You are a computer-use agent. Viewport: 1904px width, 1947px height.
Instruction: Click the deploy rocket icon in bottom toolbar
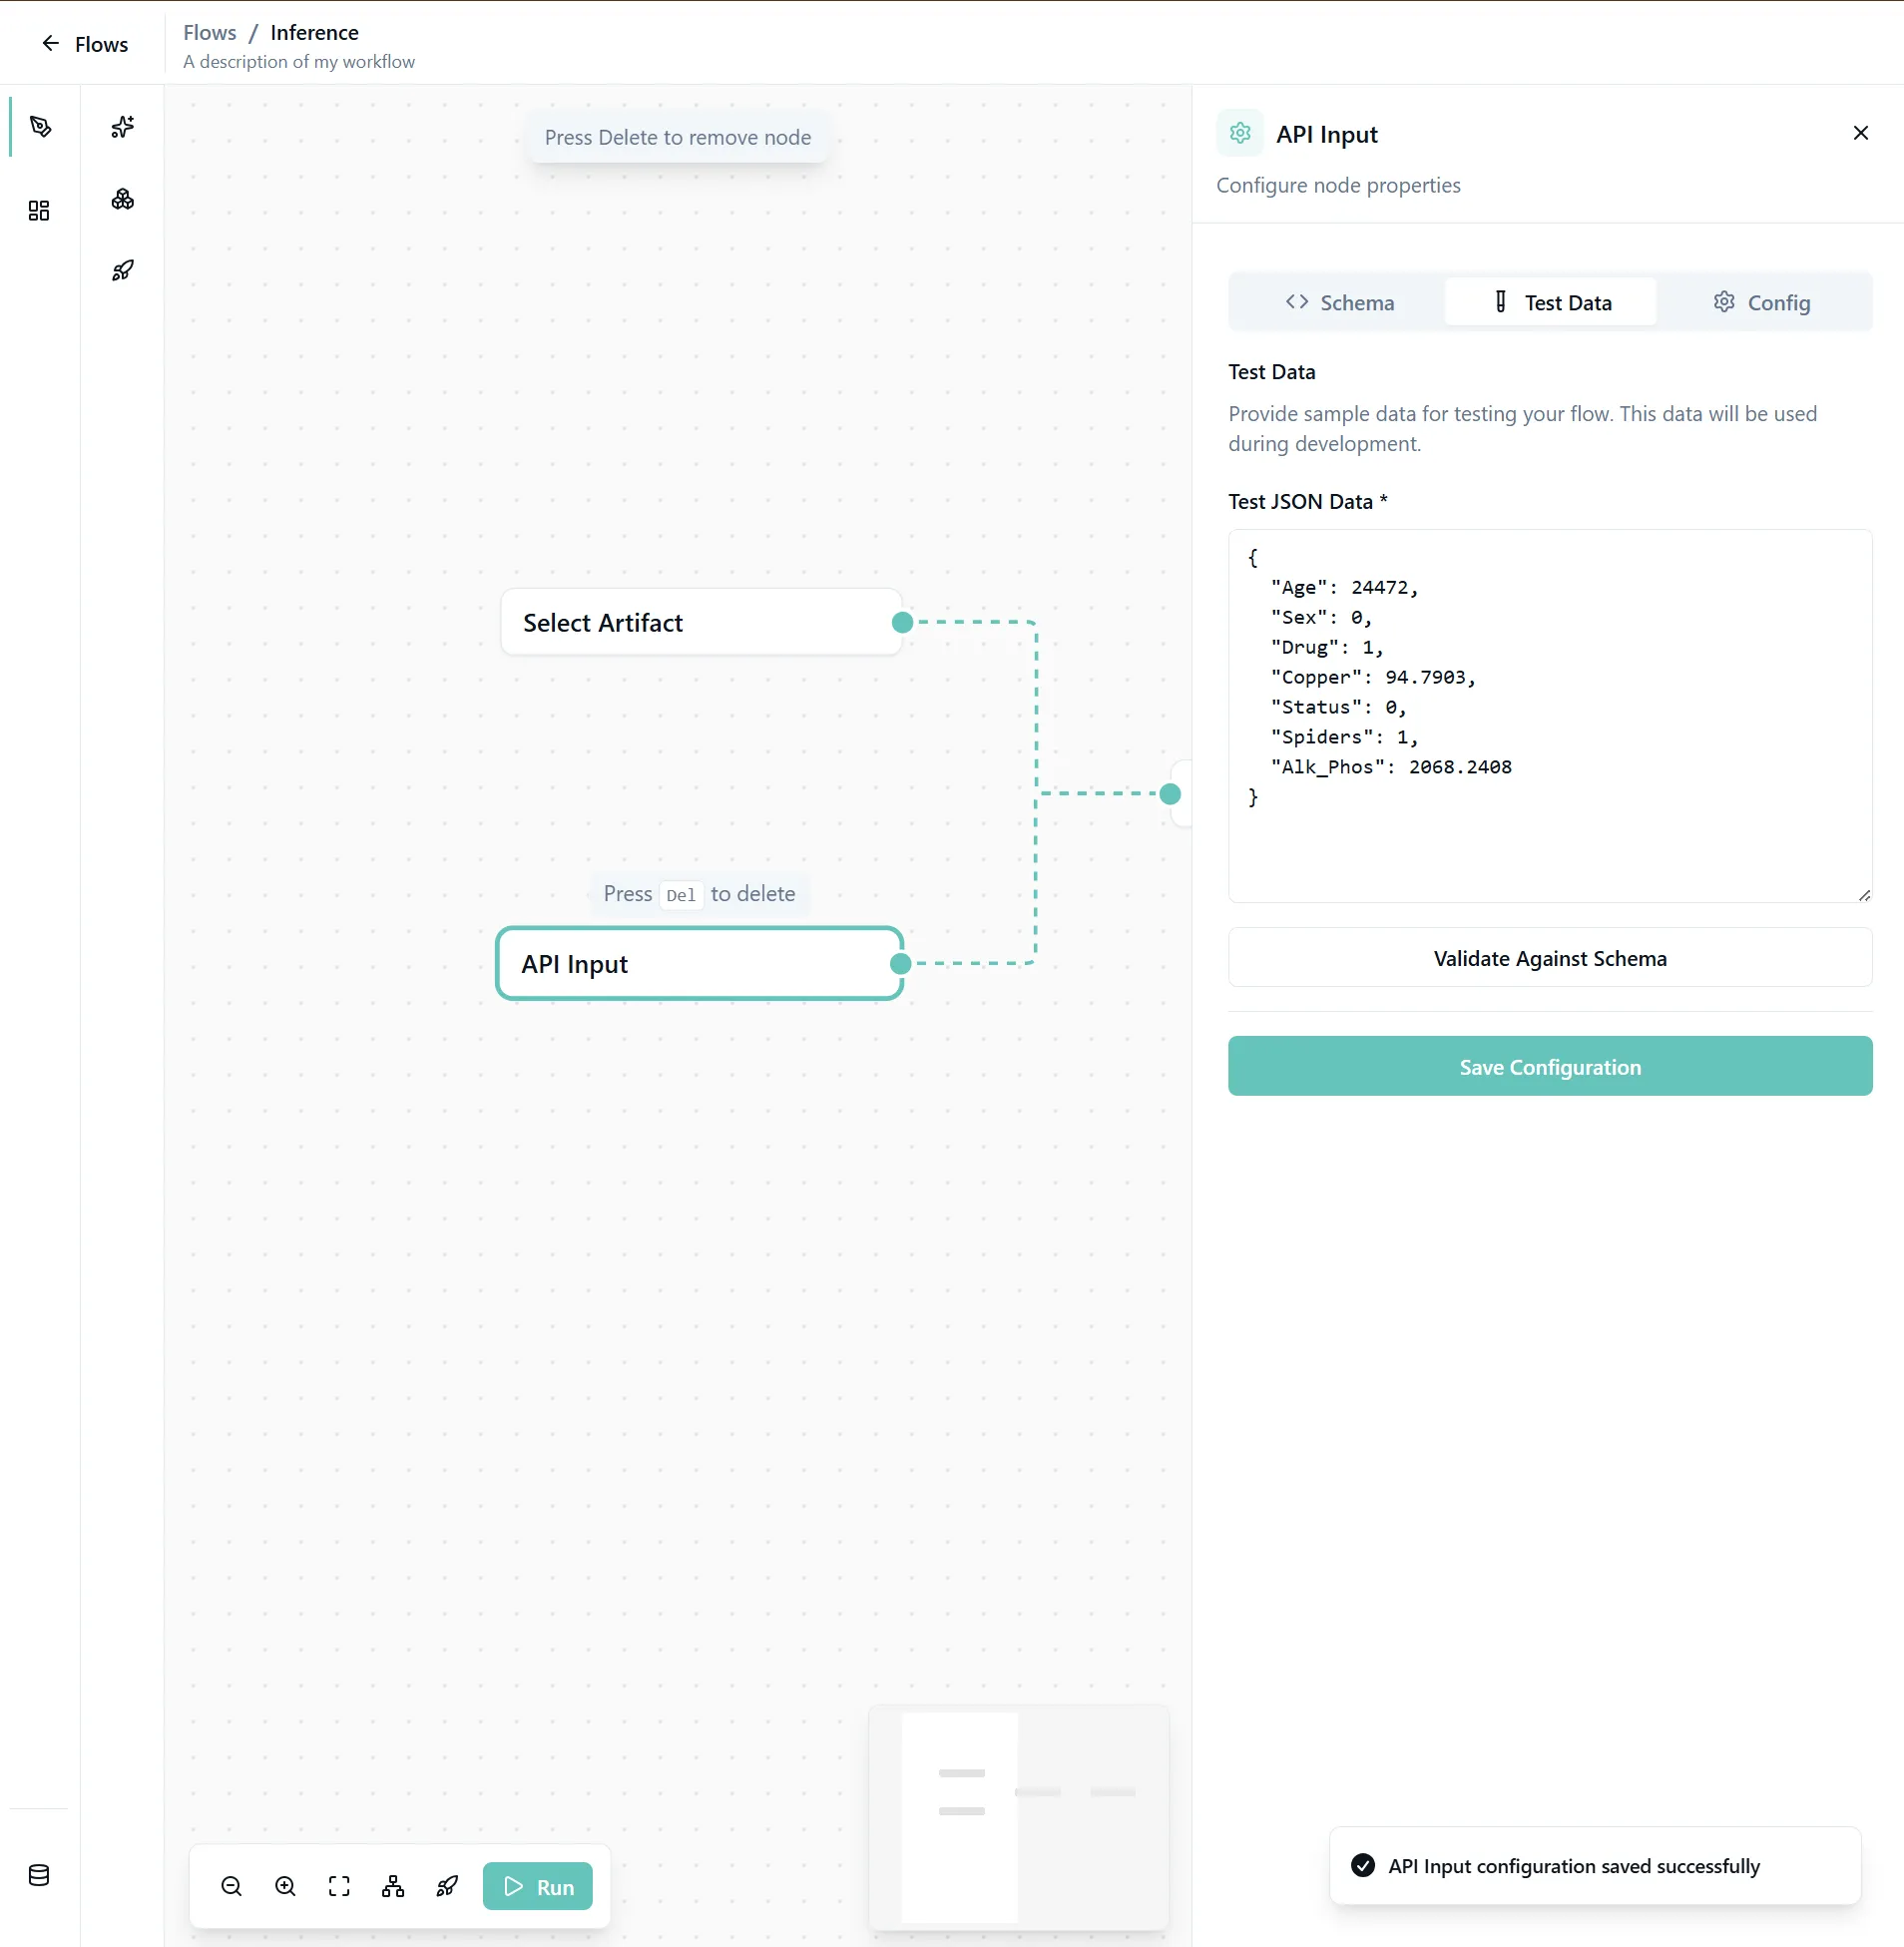point(447,1886)
